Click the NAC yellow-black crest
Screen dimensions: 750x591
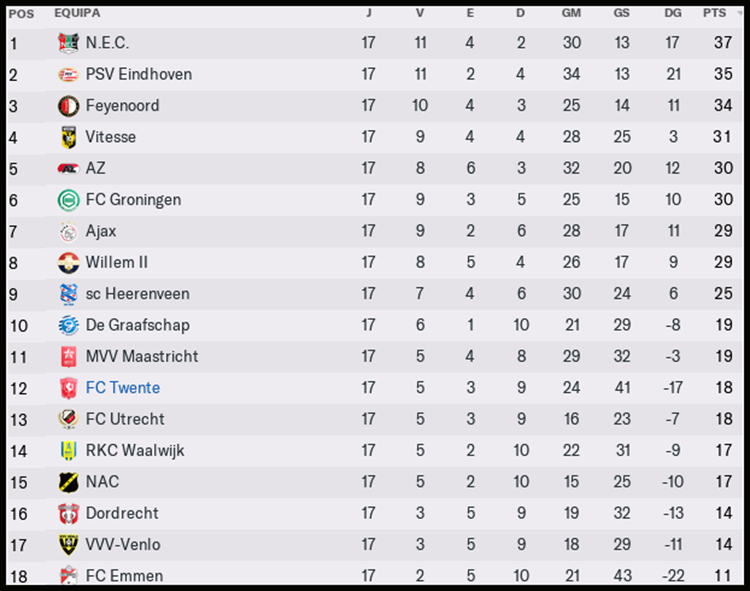(x=68, y=482)
